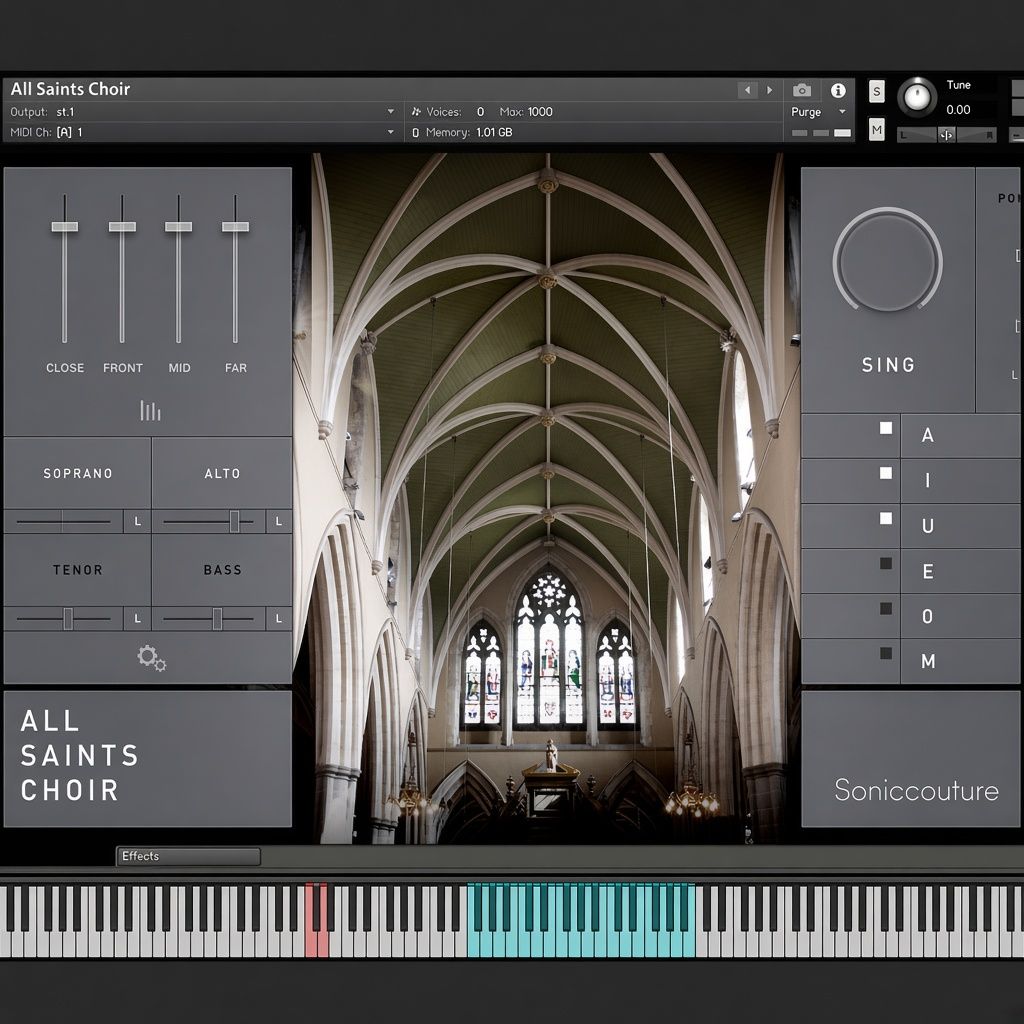The width and height of the screenshot is (1024, 1024).
Task: Click the Bass pan slider handle
Action: 217,618
